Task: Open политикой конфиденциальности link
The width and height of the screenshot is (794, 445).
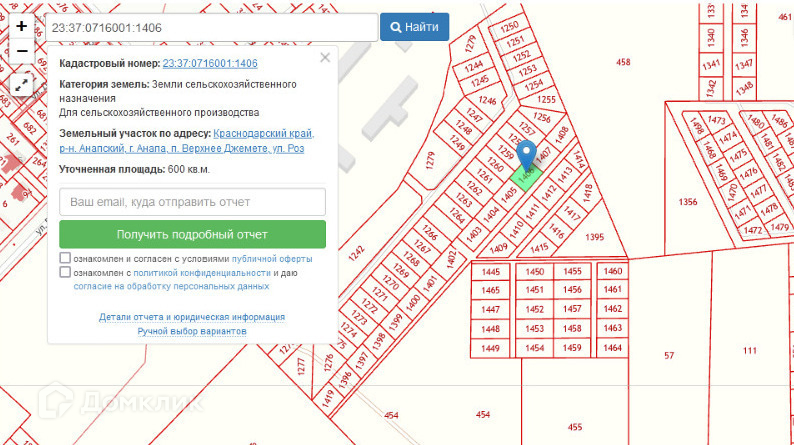Action: pos(202,273)
